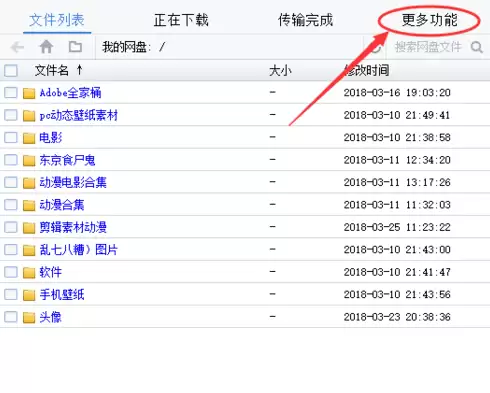Check the box for 电影
The width and height of the screenshot is (490, 393).
[x=11, y=137]
